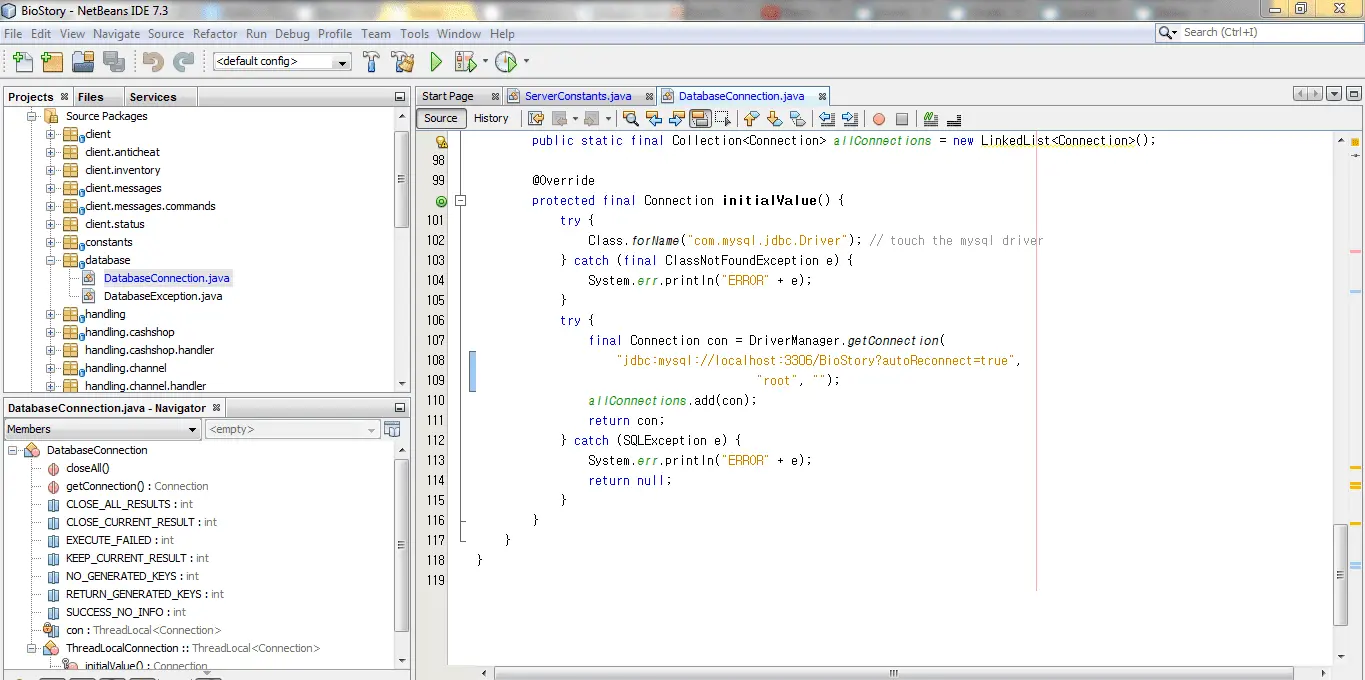
Task: Close the Projects panel tab
Action: [x=64, y=97]
